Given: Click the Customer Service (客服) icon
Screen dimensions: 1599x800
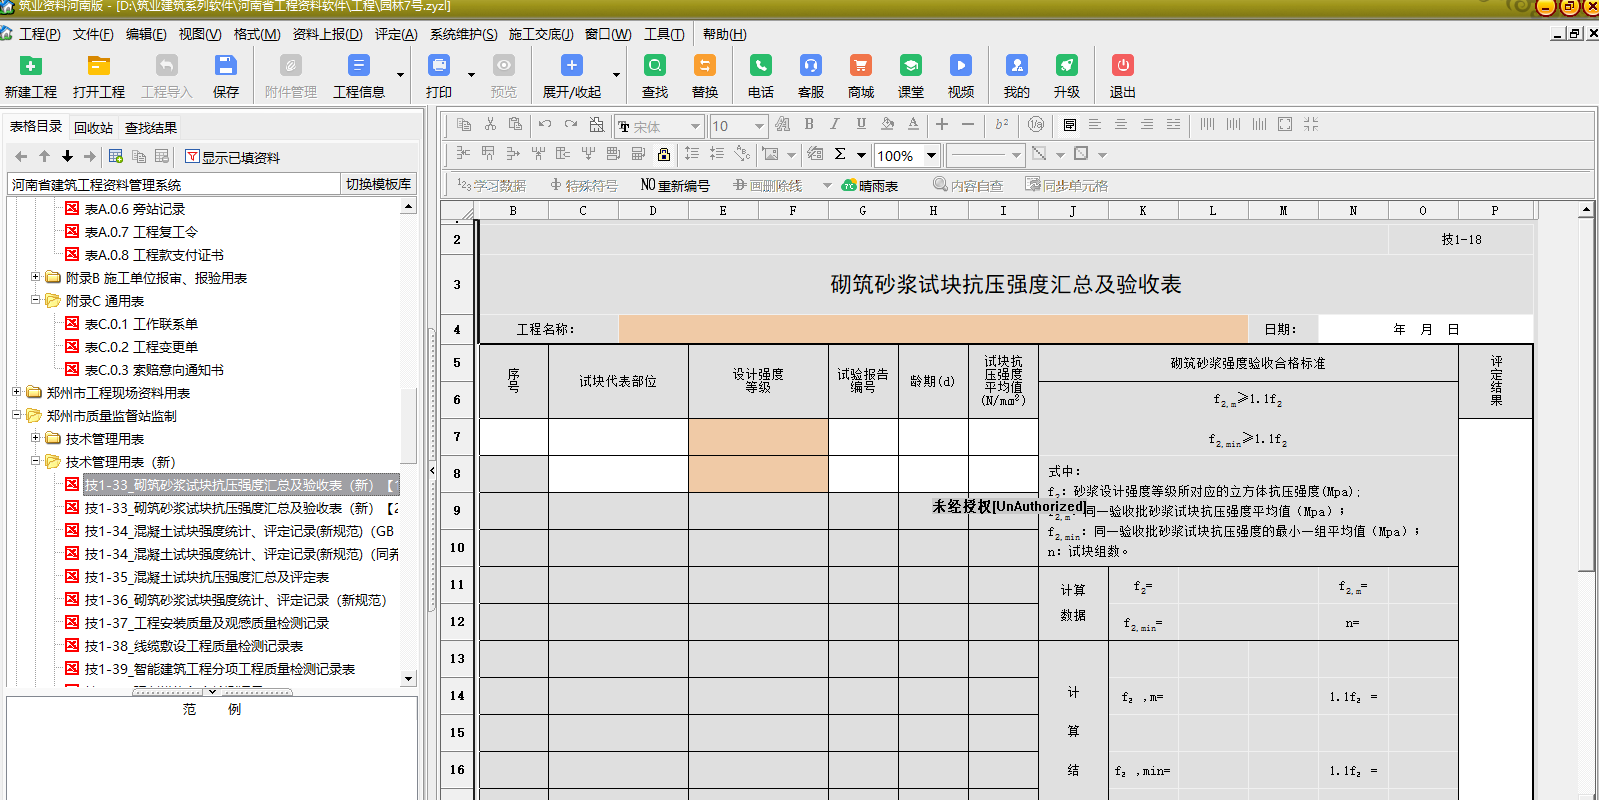Looking at the screenshot, I should (811, 67).
